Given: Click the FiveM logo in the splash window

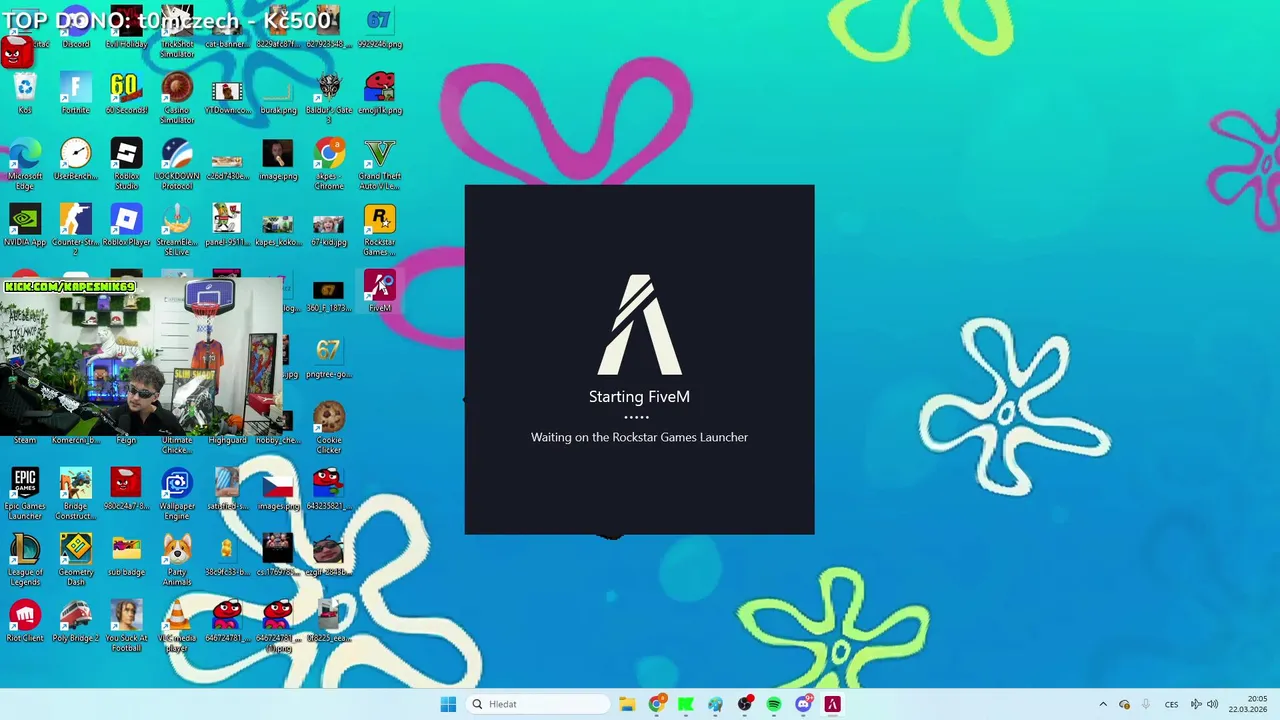Looking at the screenshot, I should pyautogui.click(x=639, y=325).
